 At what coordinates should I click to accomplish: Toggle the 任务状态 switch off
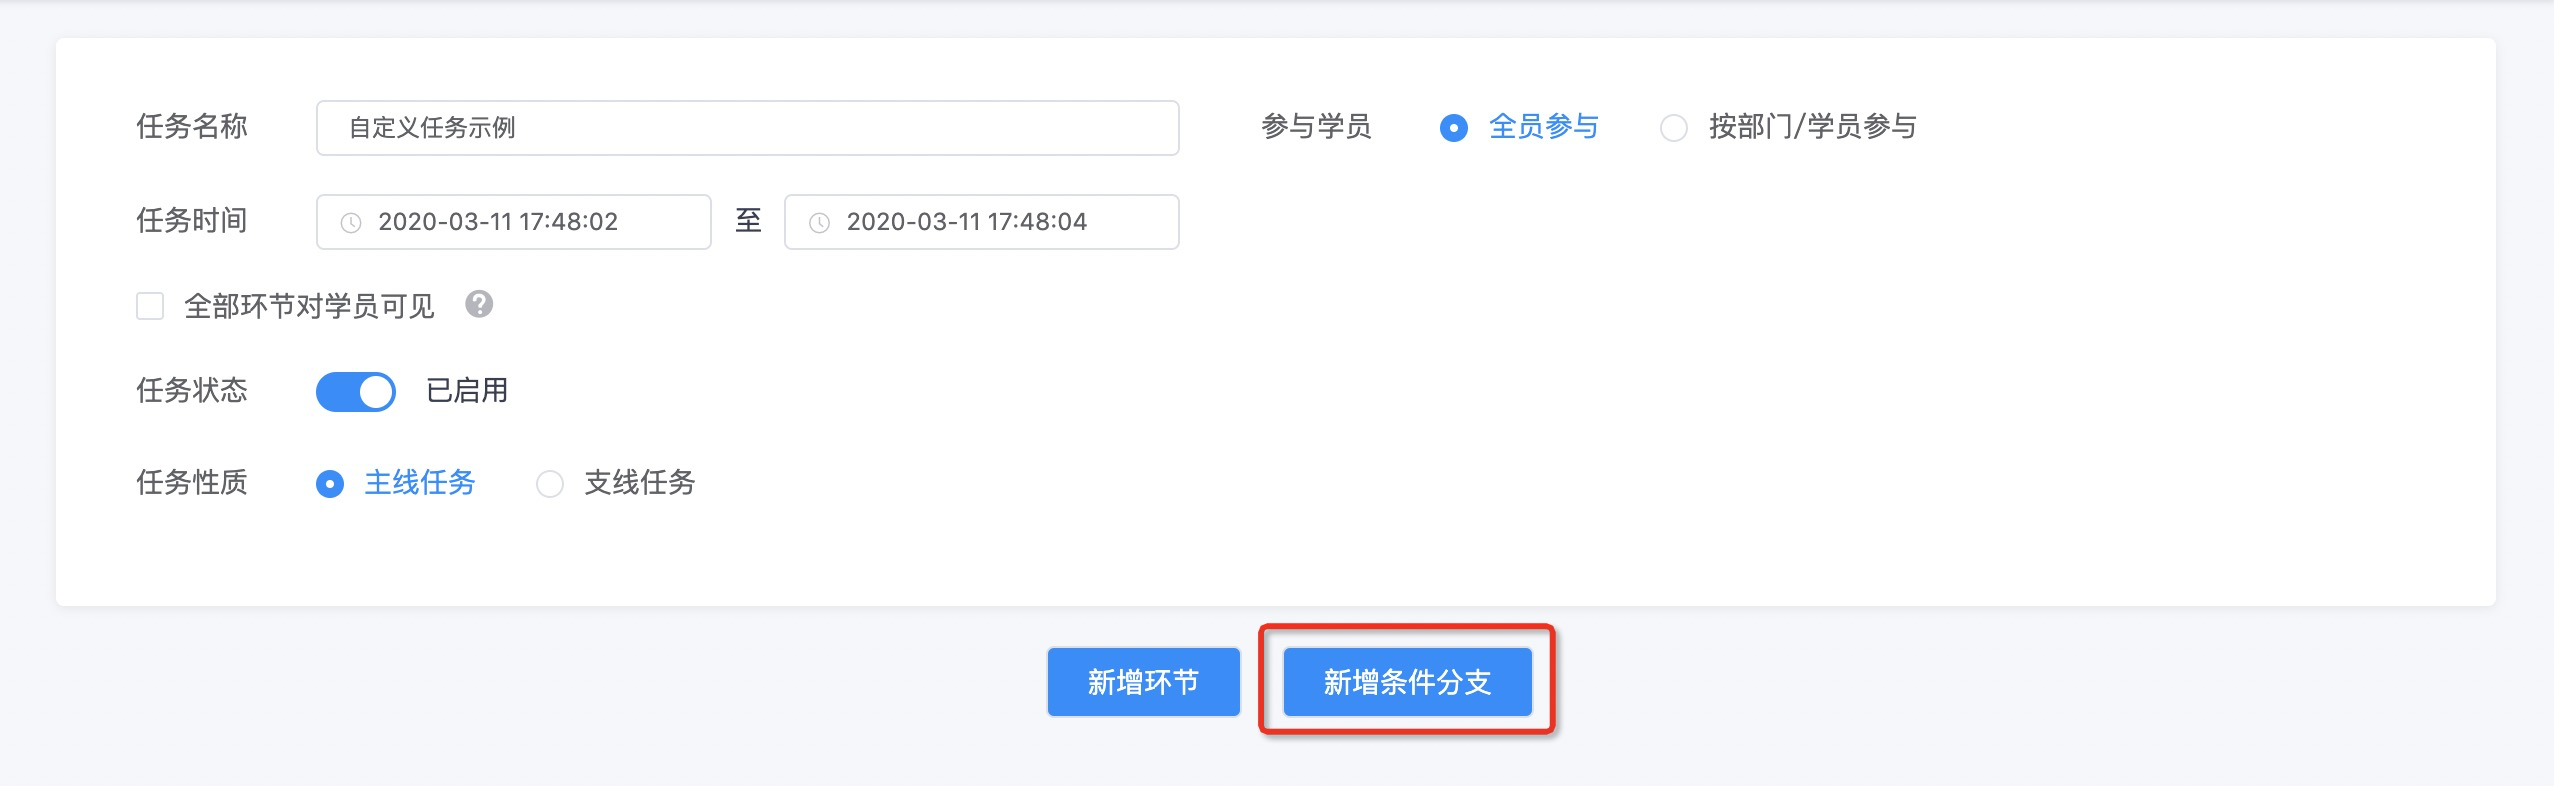coord(356,392)
